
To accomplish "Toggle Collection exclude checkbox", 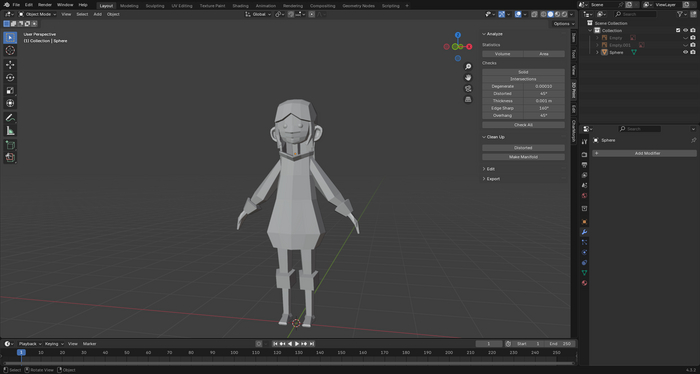I will [678, 30].
